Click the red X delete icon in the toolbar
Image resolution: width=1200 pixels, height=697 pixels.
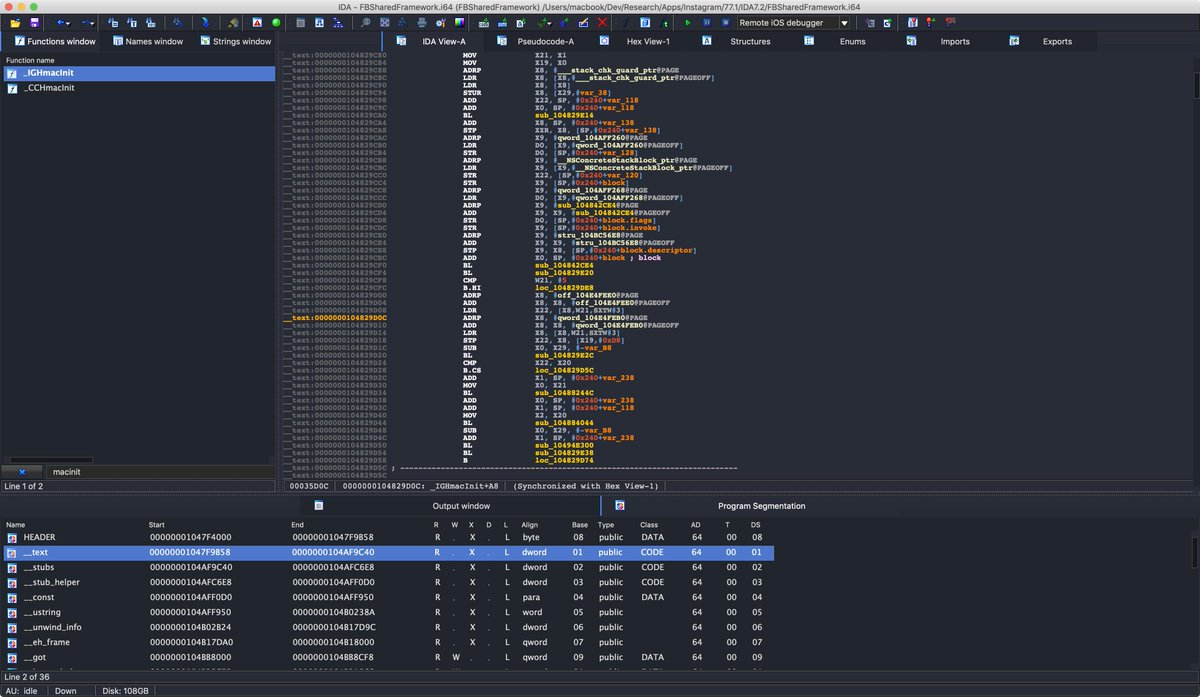[x=602, y=22]
